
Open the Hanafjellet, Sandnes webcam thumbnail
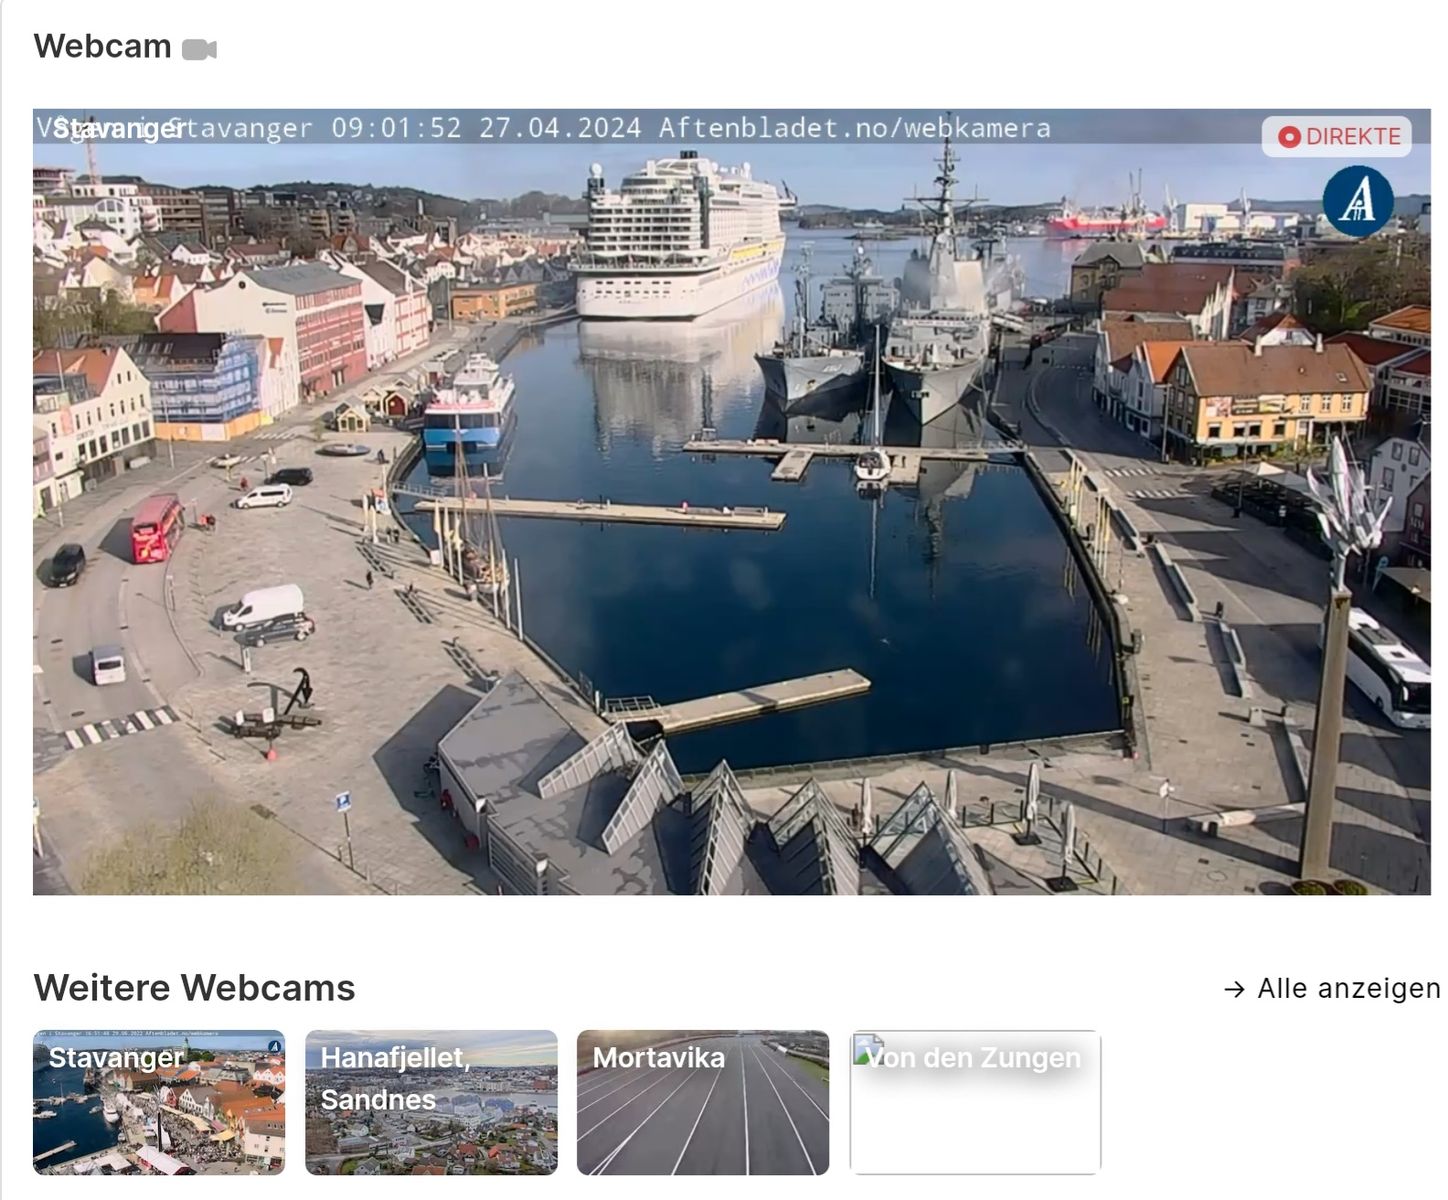pyautogui.click(x=431, y=1102)
